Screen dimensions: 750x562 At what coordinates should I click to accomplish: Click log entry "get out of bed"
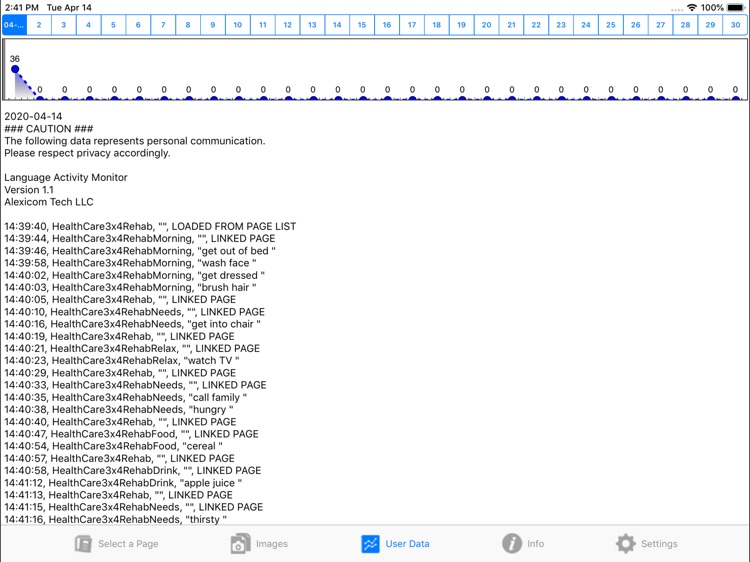[140, 251]
